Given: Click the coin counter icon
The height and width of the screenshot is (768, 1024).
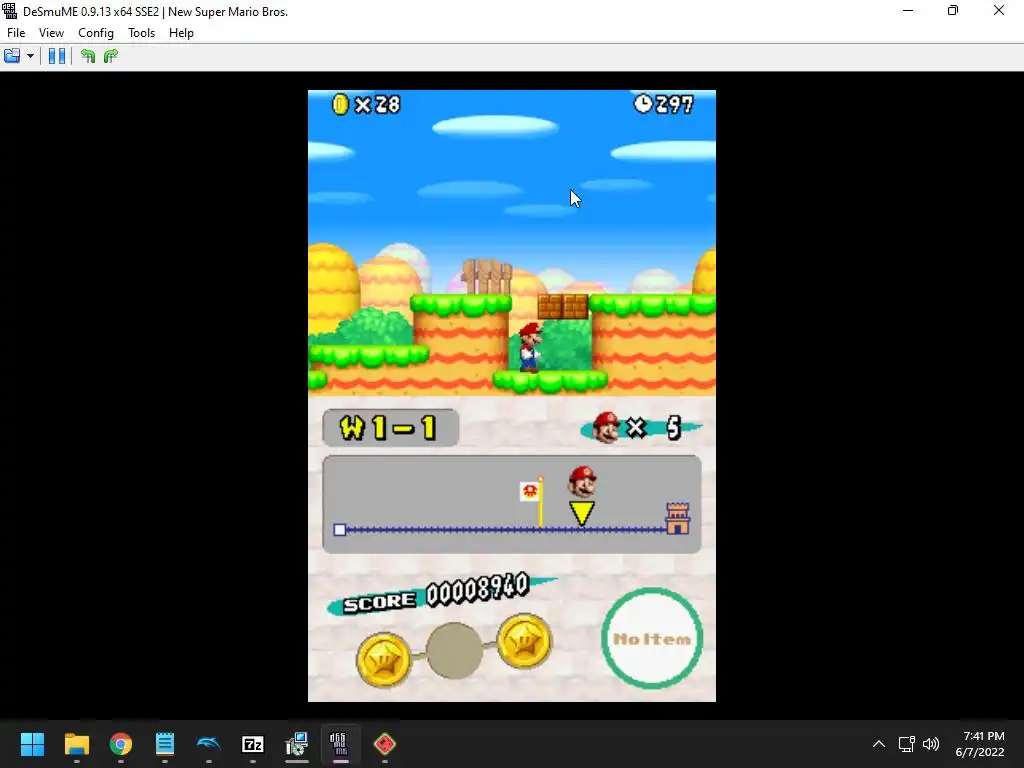Looking at the screenshot, I should tap(340, 104).
